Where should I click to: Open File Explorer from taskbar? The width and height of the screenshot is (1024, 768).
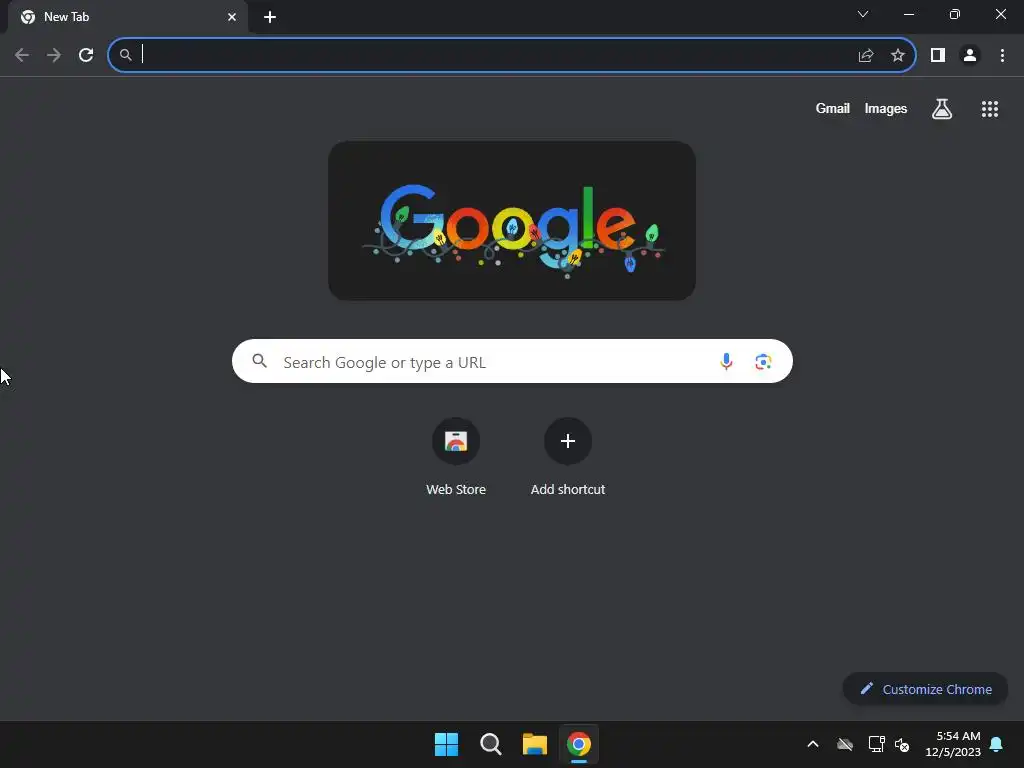point(535,744)
